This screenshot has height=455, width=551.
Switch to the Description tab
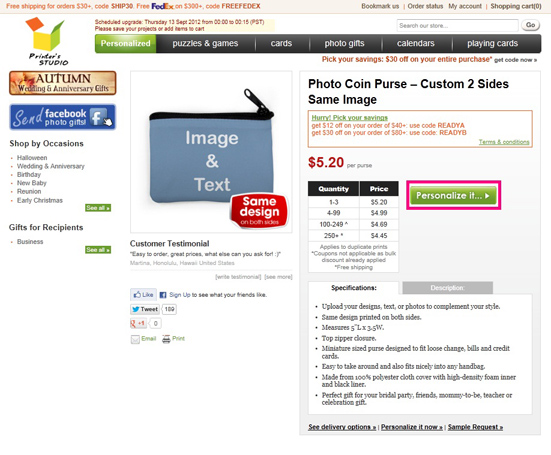tap(447, 288)
